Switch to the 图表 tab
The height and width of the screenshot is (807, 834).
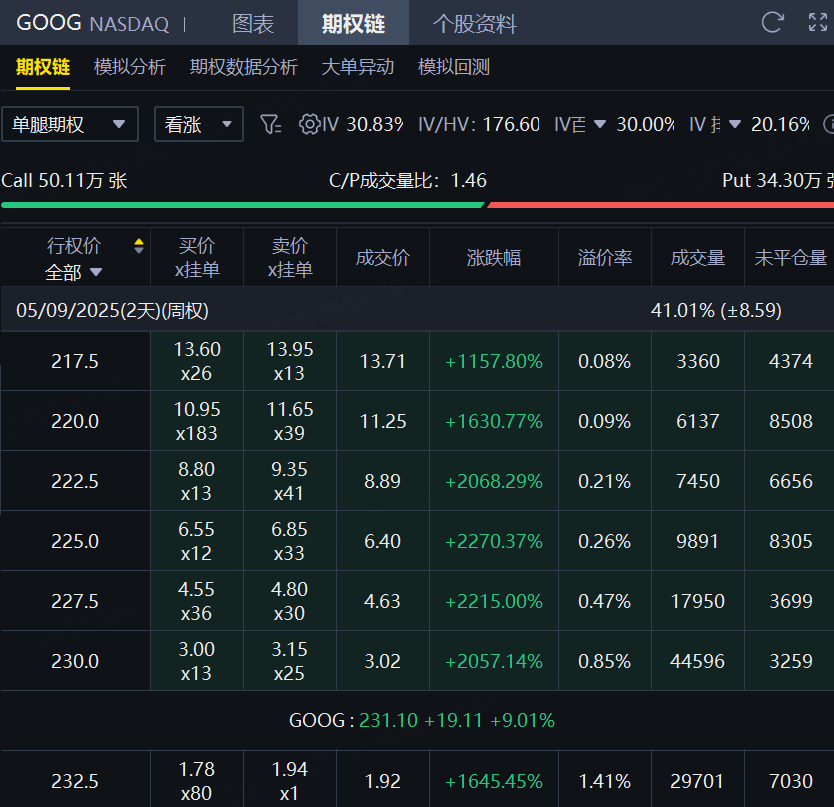point(253,23)
